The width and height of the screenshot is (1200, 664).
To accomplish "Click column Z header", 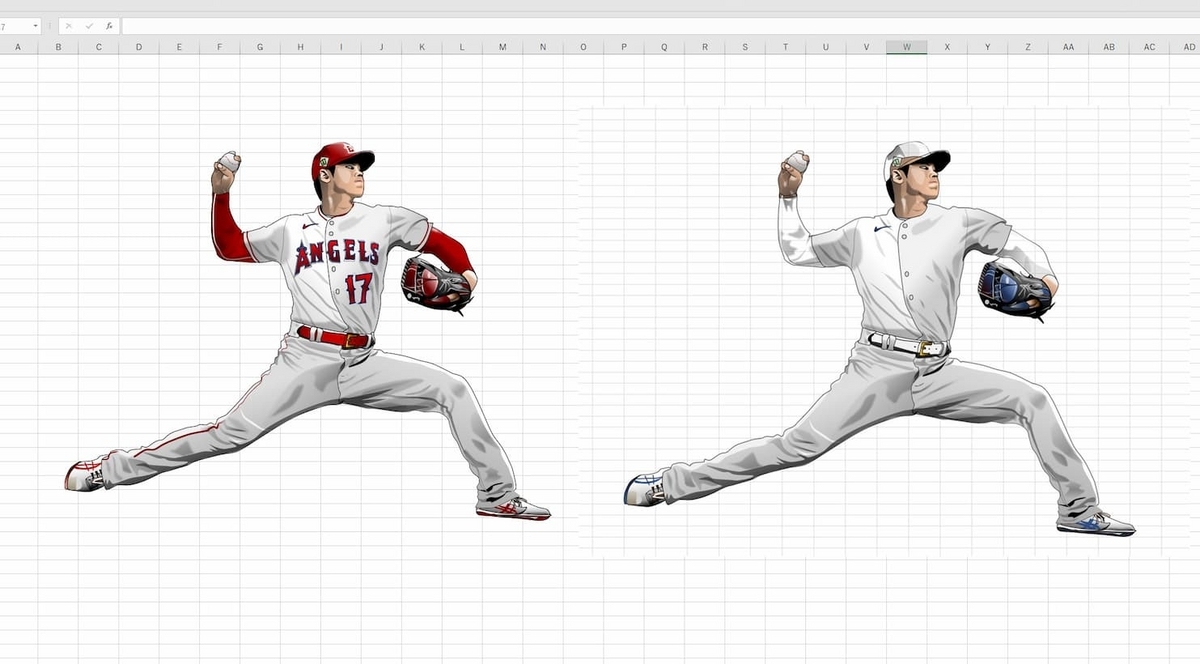I will (1027, 46).
